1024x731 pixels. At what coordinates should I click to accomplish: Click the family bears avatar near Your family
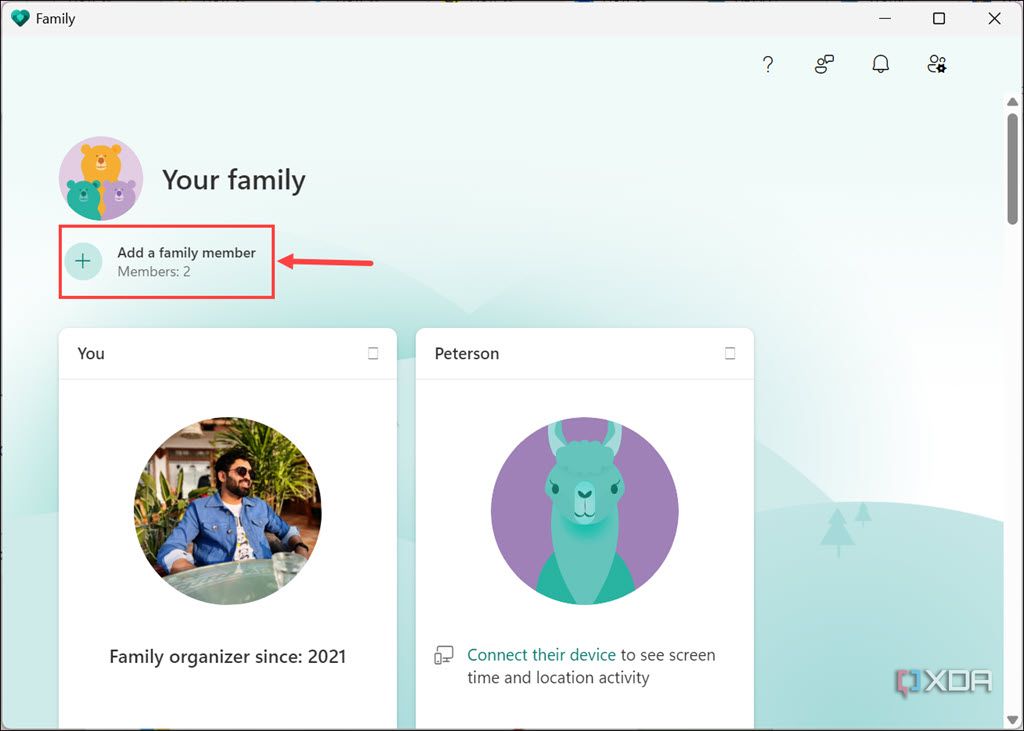[x=101, y=177]
